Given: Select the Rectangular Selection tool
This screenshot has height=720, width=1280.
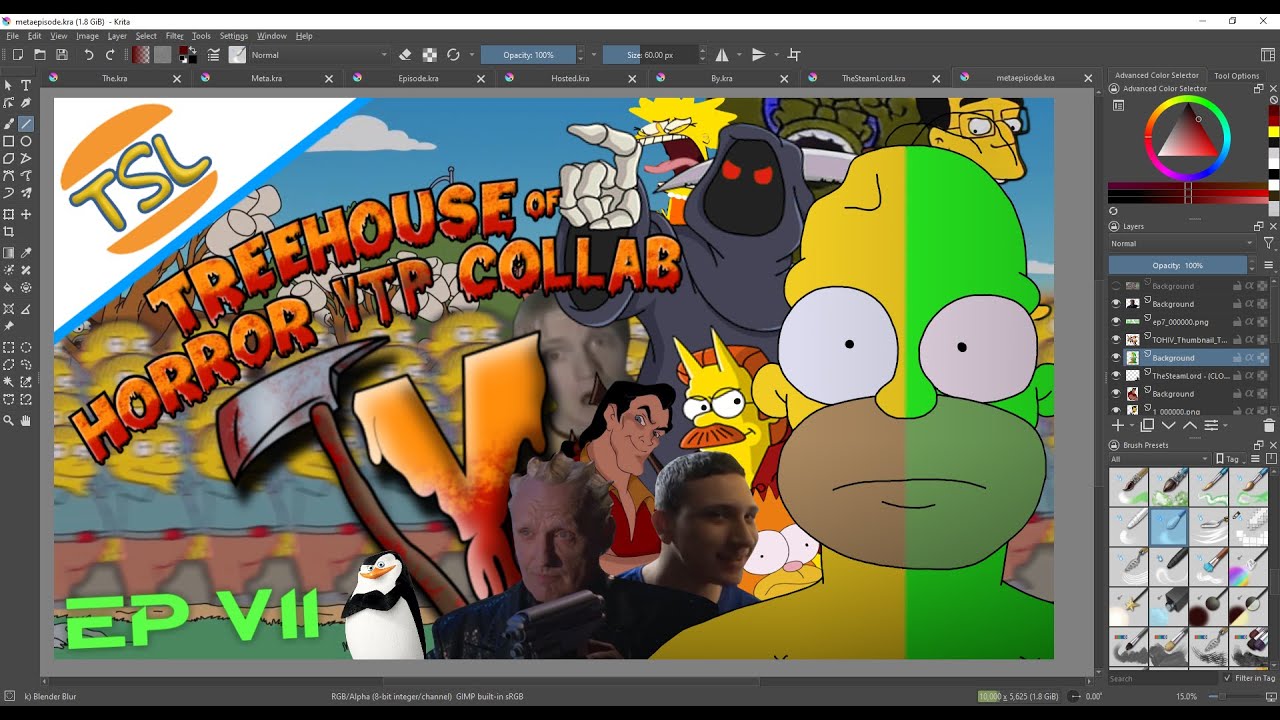Looking at the screenshot, I should pos(9,348).
